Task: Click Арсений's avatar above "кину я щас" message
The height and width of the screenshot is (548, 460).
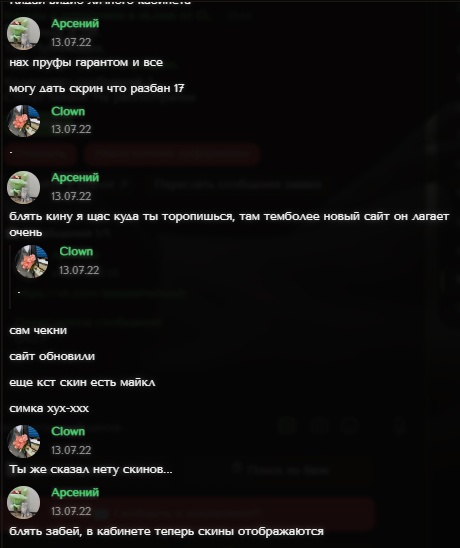Action: pos(23,187)
